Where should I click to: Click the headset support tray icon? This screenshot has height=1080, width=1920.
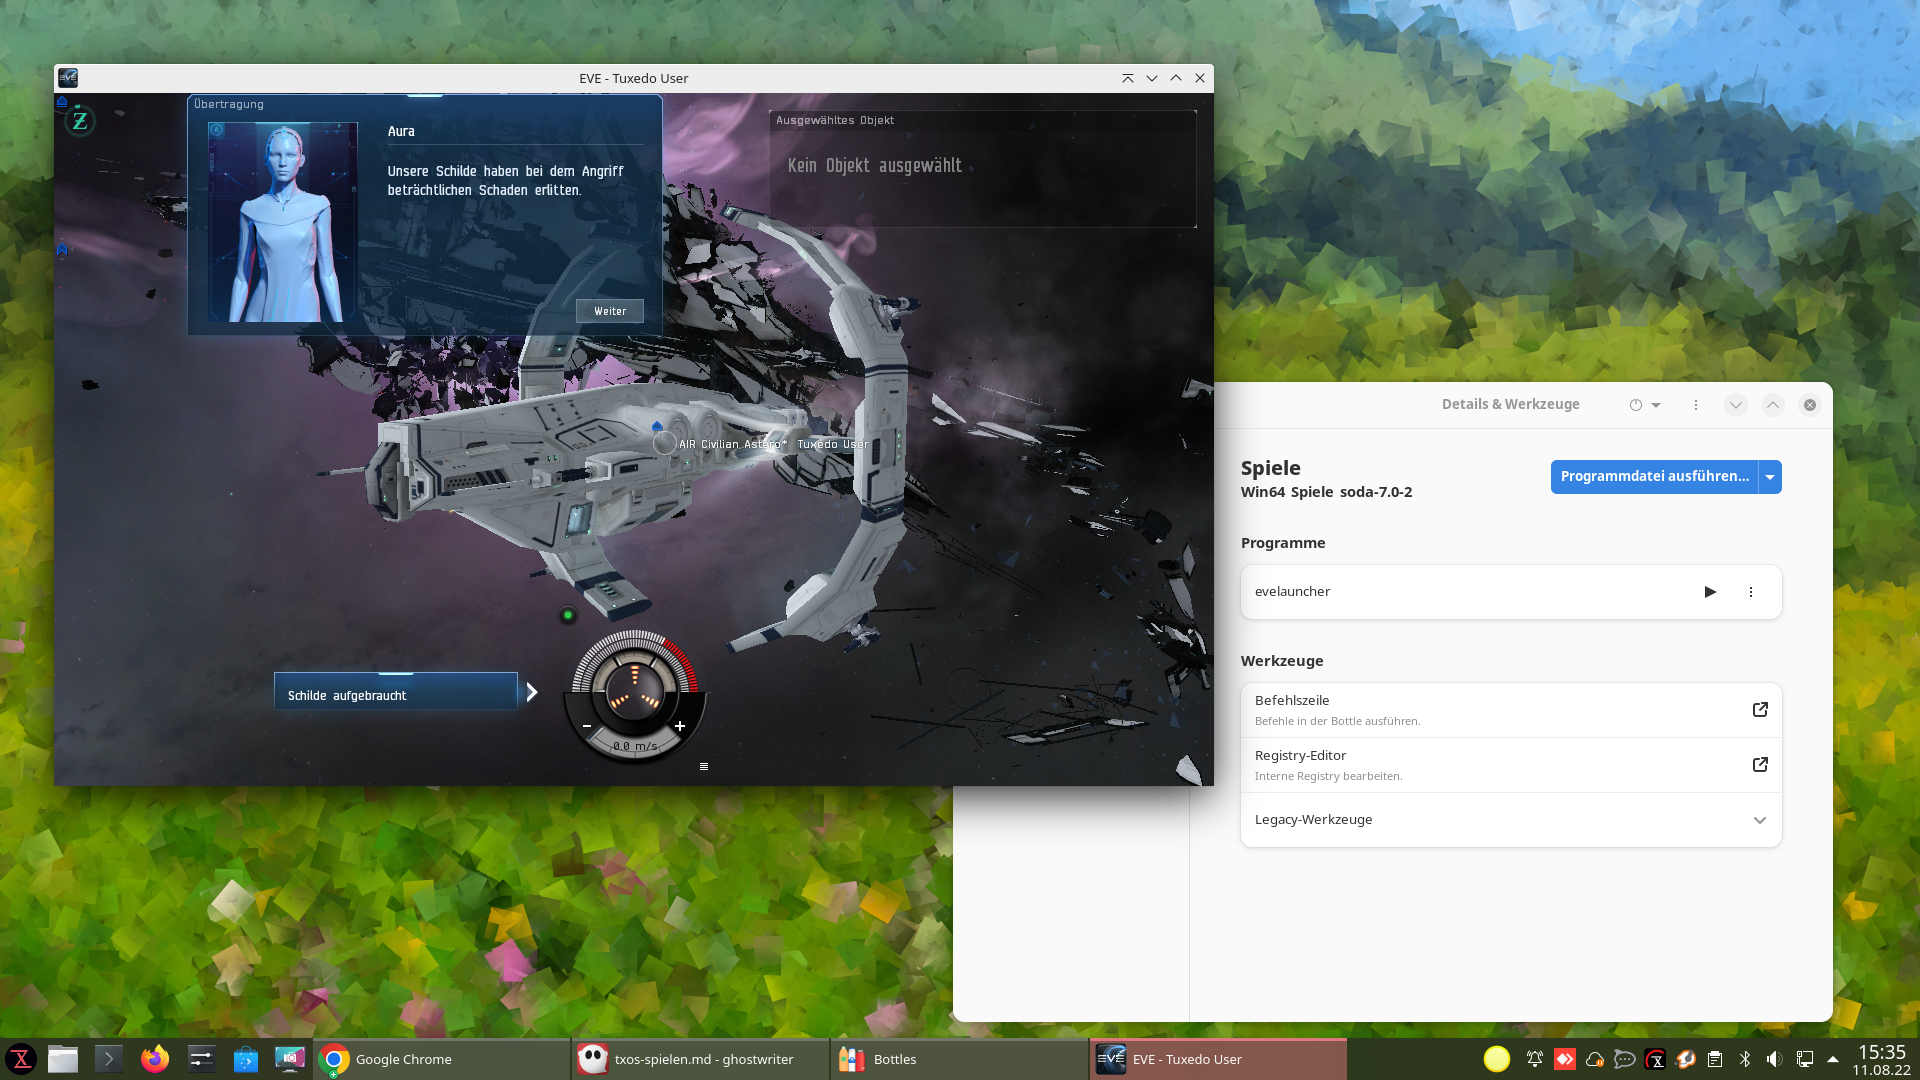click(x=1685, y=1059)
